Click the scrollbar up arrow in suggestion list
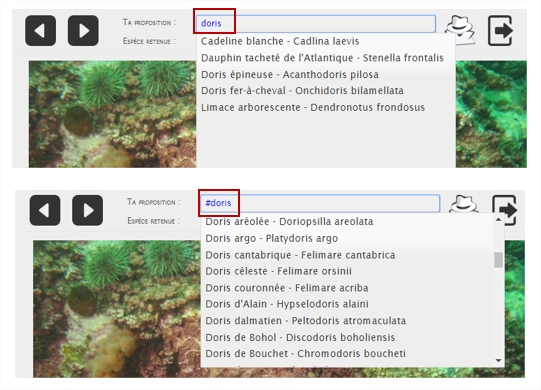The height and width of the screenshot is (390, 541). (498, 220)
